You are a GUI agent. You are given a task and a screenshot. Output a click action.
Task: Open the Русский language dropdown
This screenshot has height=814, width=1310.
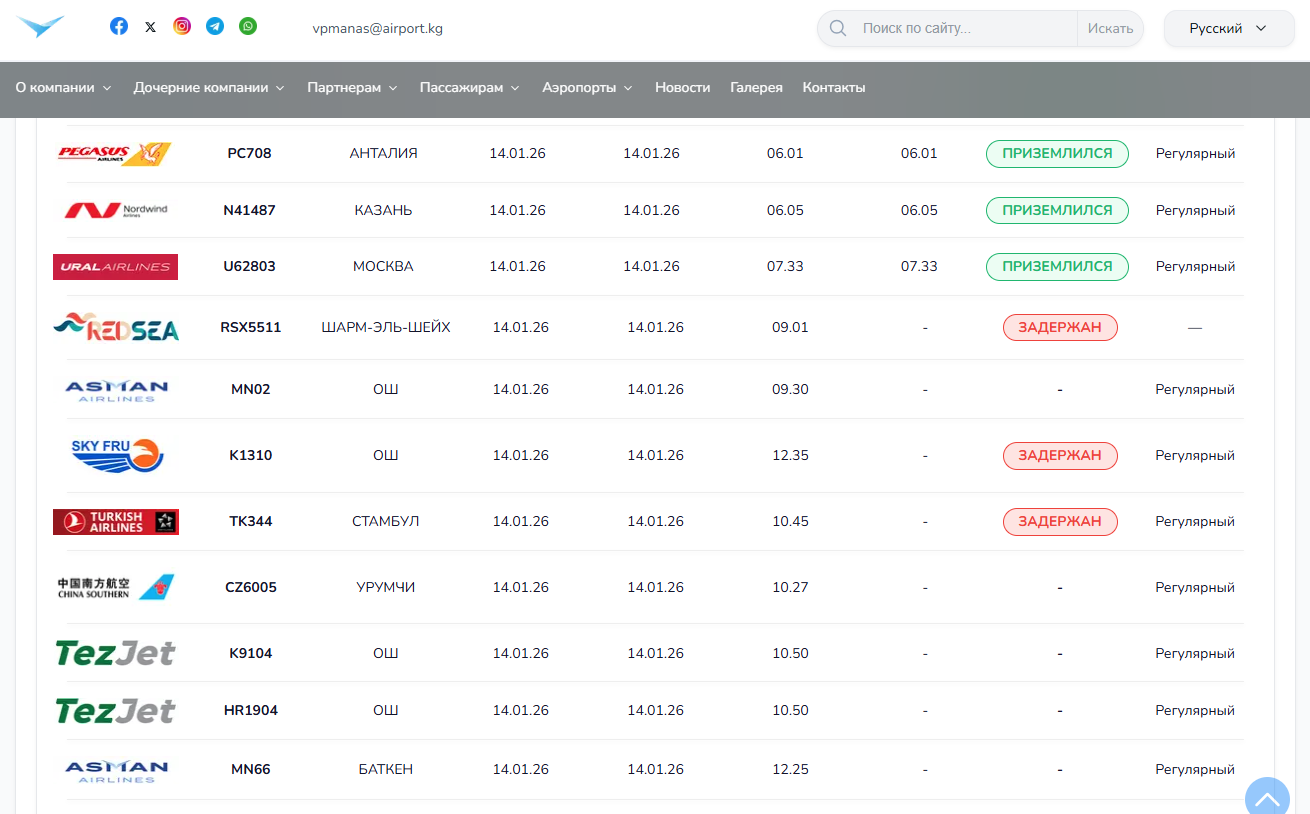(x=1228, y=29)
